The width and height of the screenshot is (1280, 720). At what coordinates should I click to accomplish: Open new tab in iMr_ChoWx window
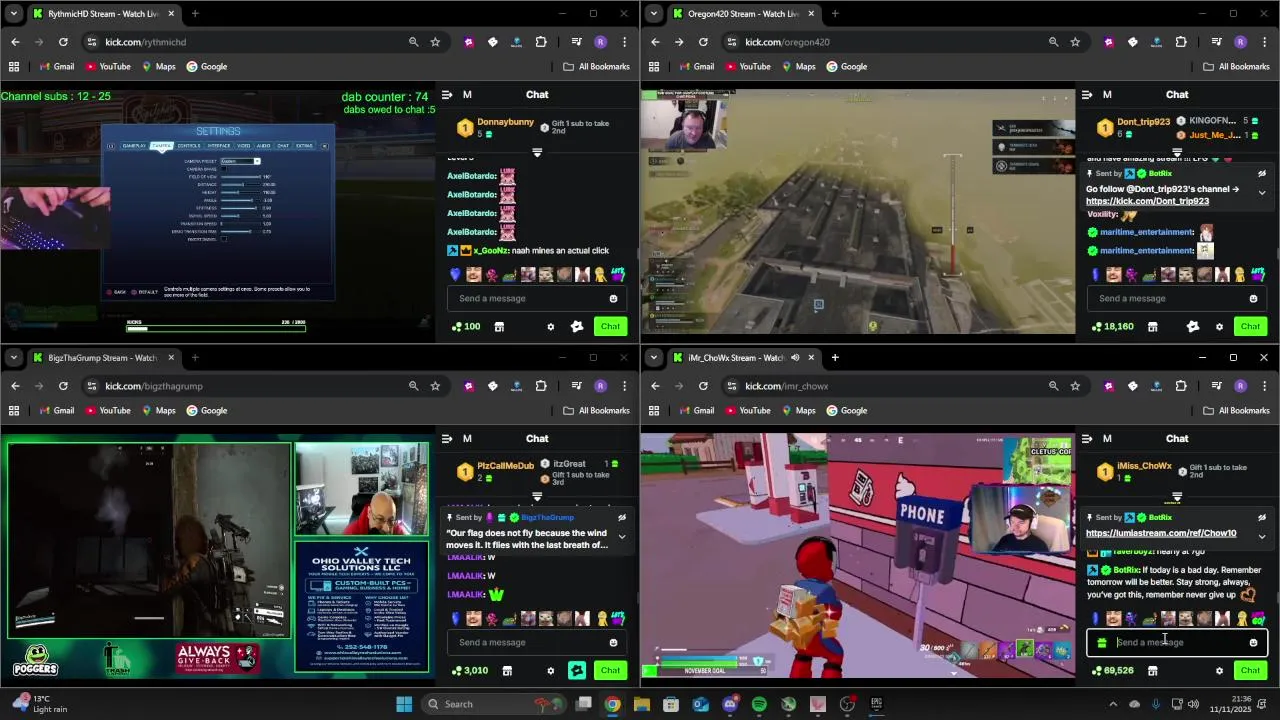pos(835,358)
